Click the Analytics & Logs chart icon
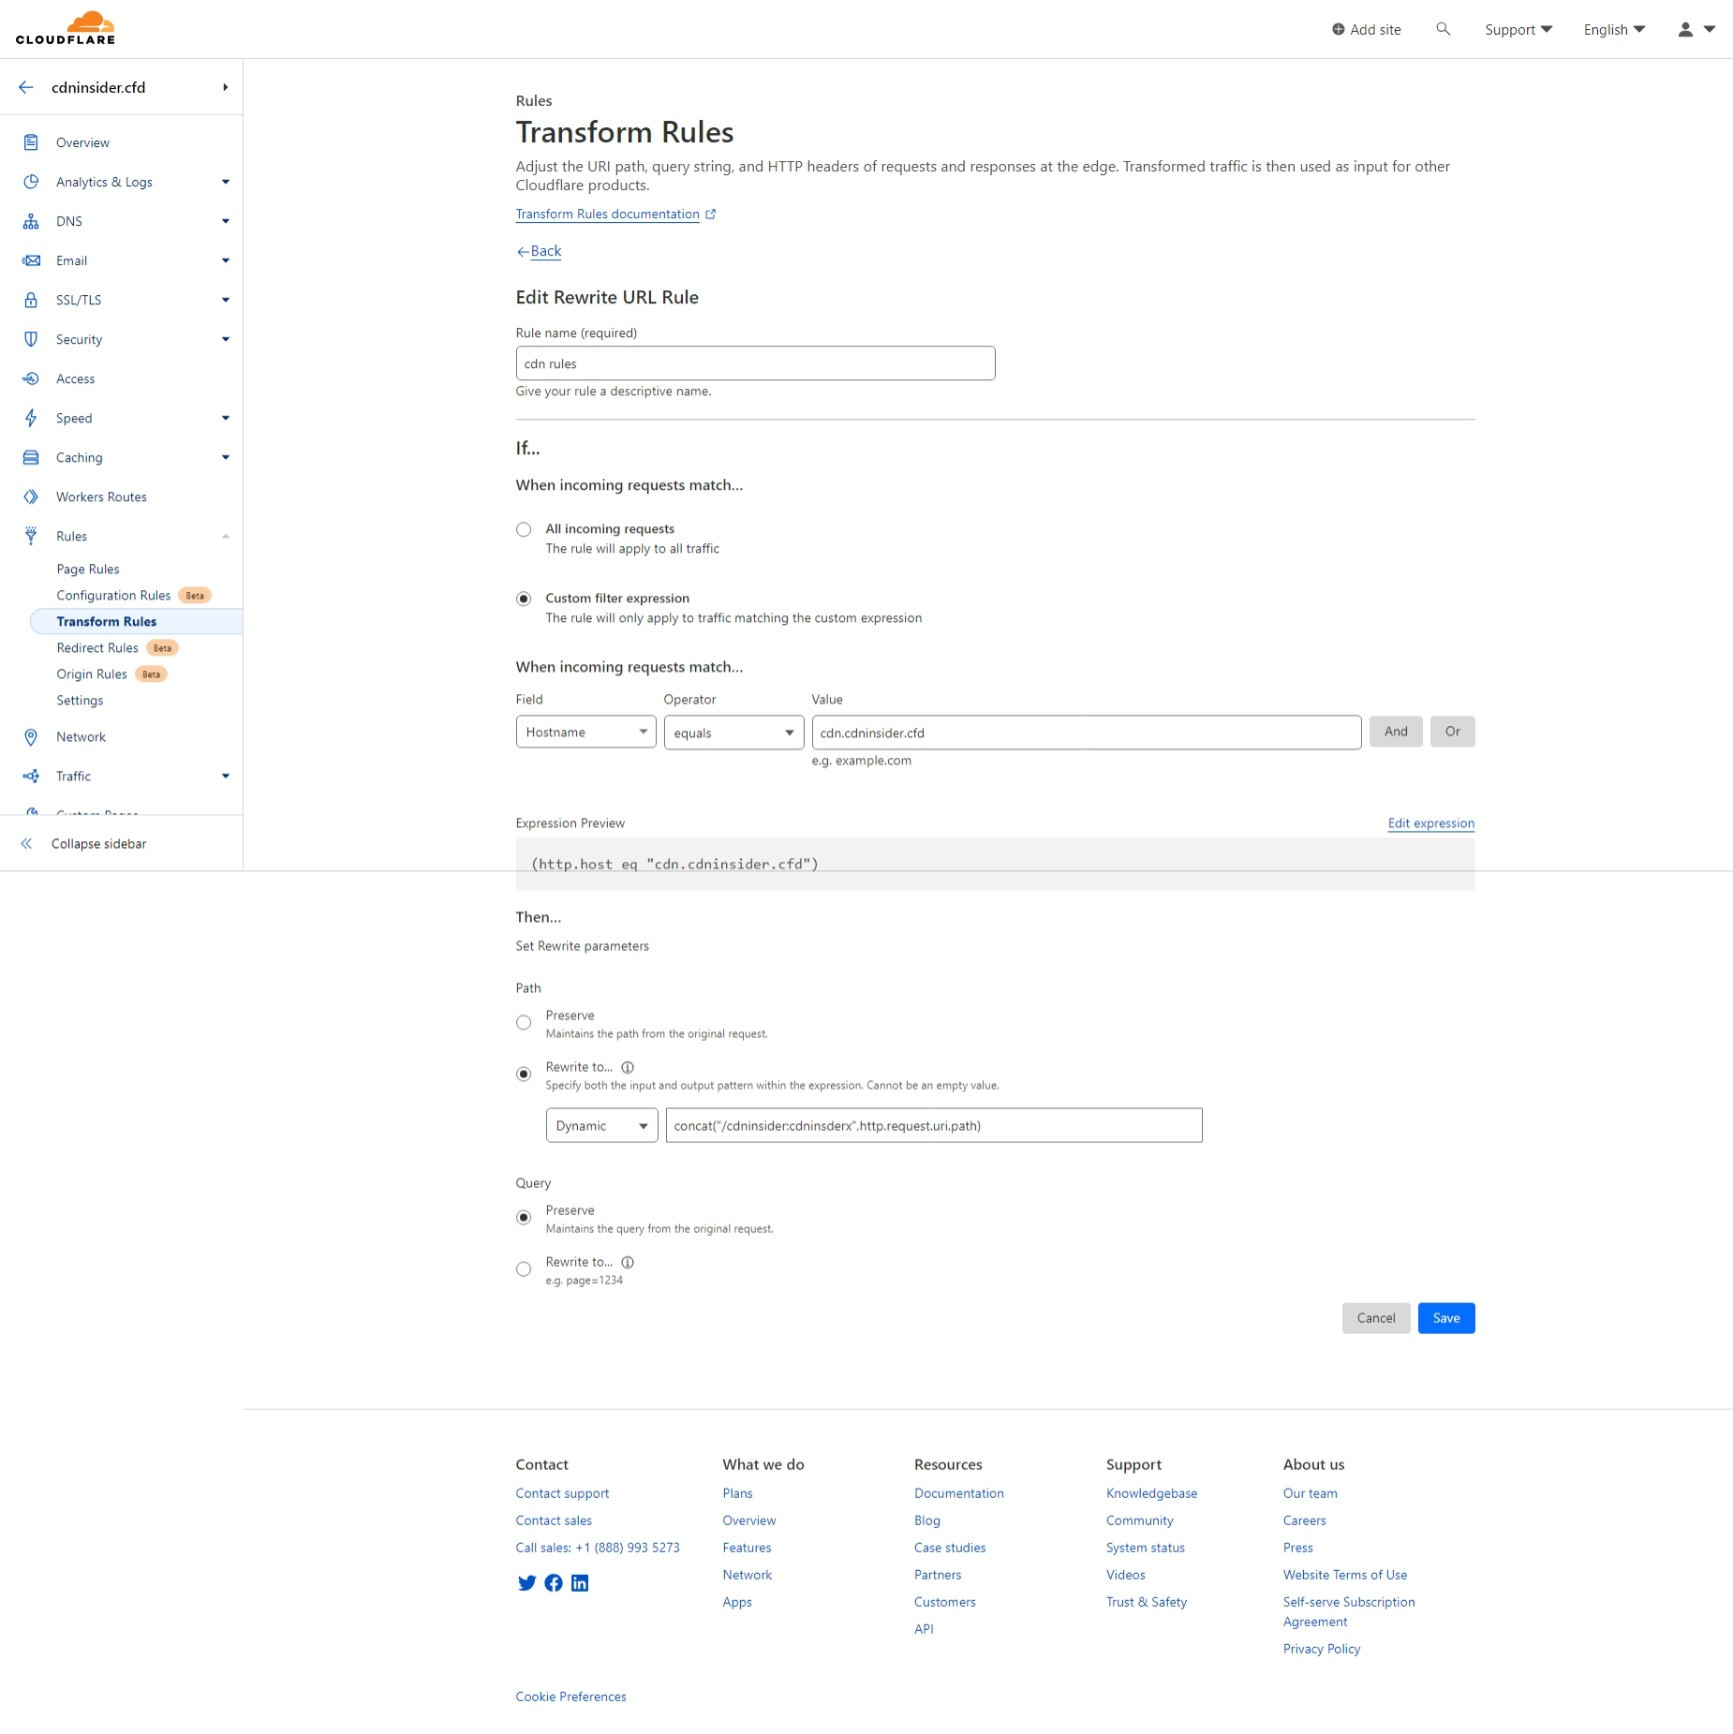Viewport: 1733px width, 1734px height. 31,182
